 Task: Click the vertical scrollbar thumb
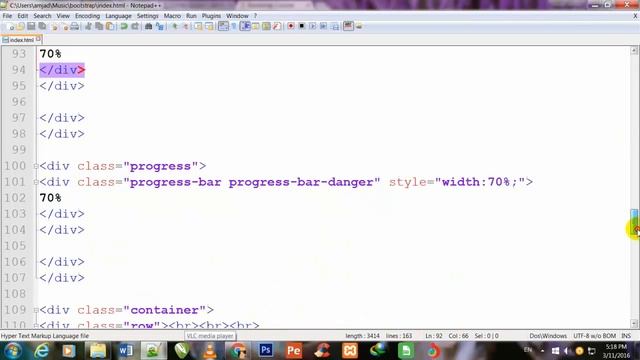point(634,222)
